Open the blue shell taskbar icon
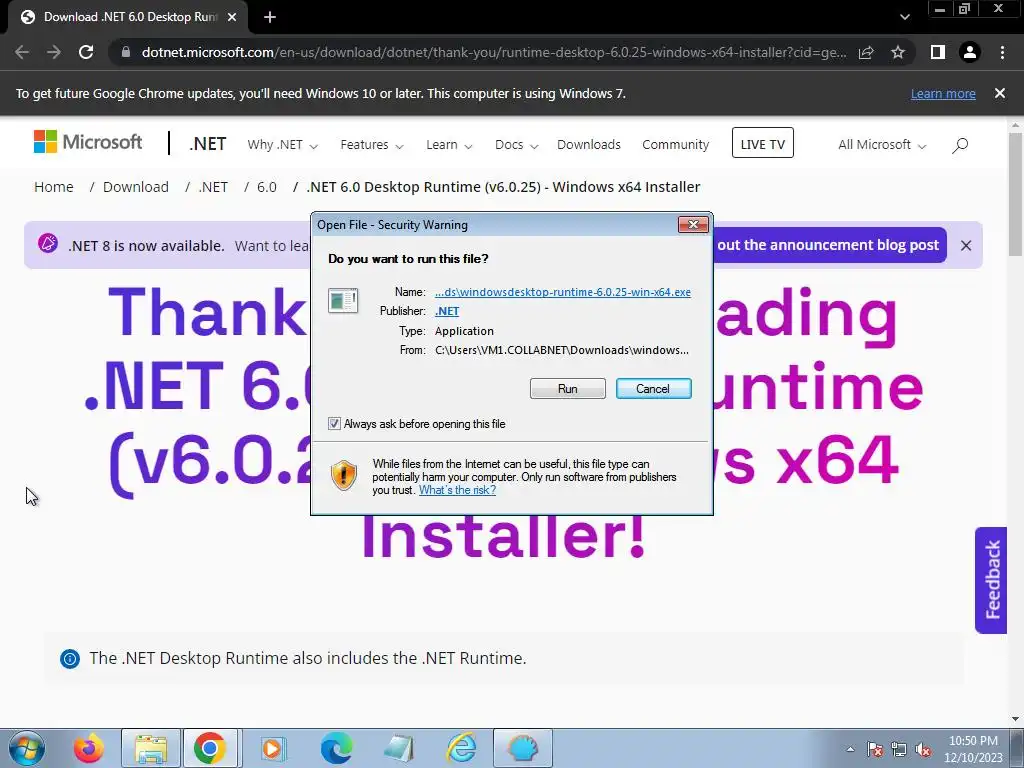The height and width of the screenshot is (768, 1024). click(x=522, y=748)
